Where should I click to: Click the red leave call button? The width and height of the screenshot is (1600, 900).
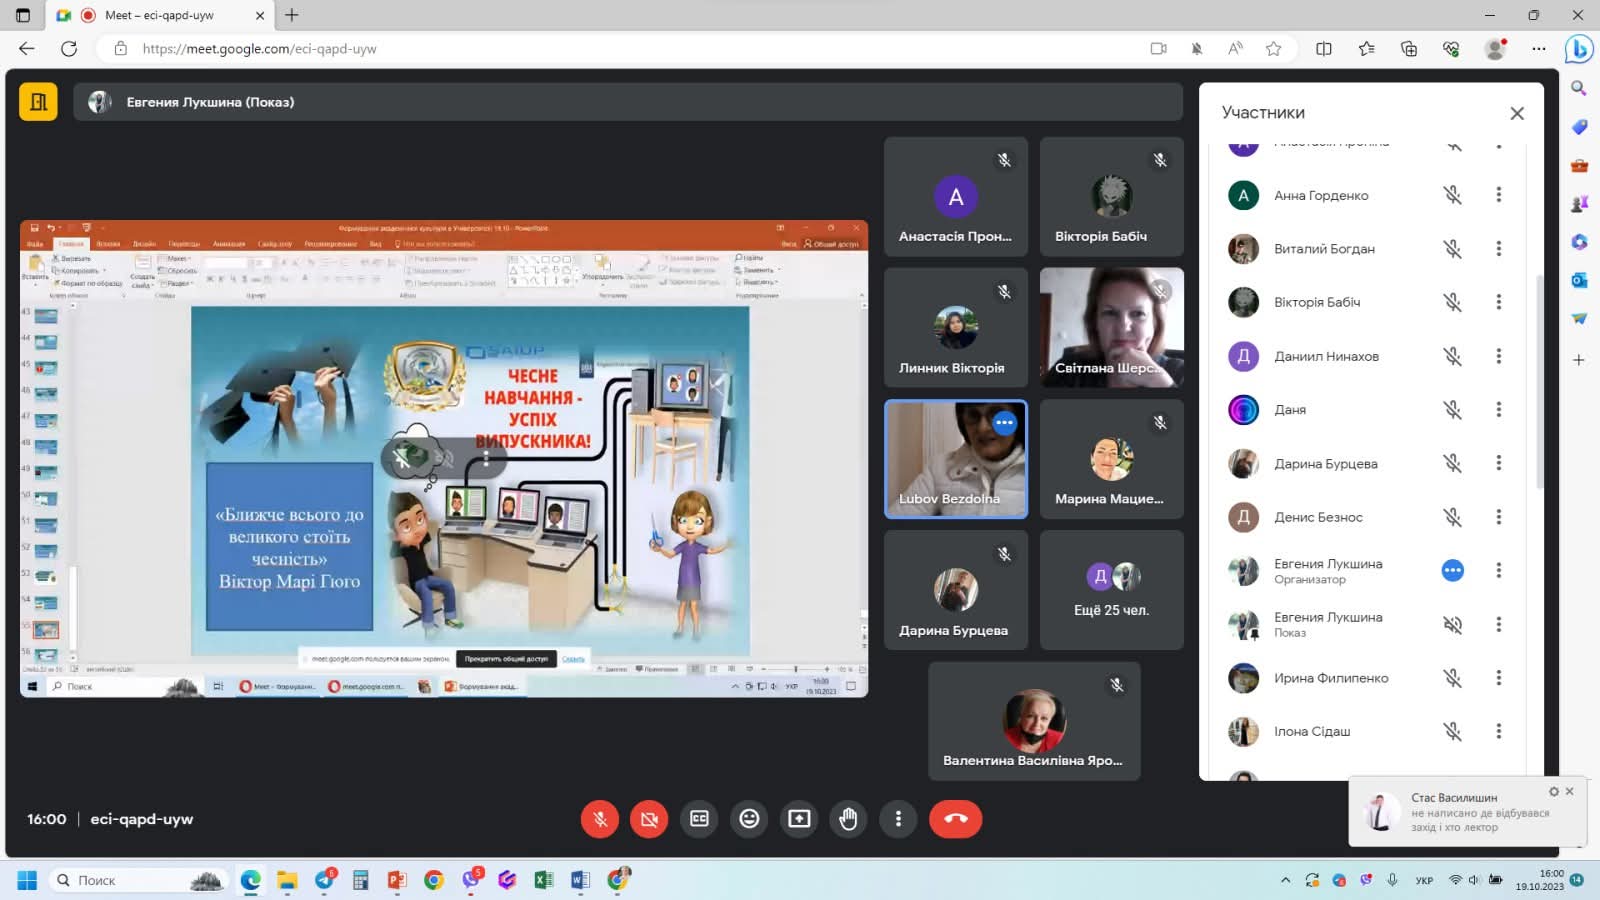tap(955, 819)
